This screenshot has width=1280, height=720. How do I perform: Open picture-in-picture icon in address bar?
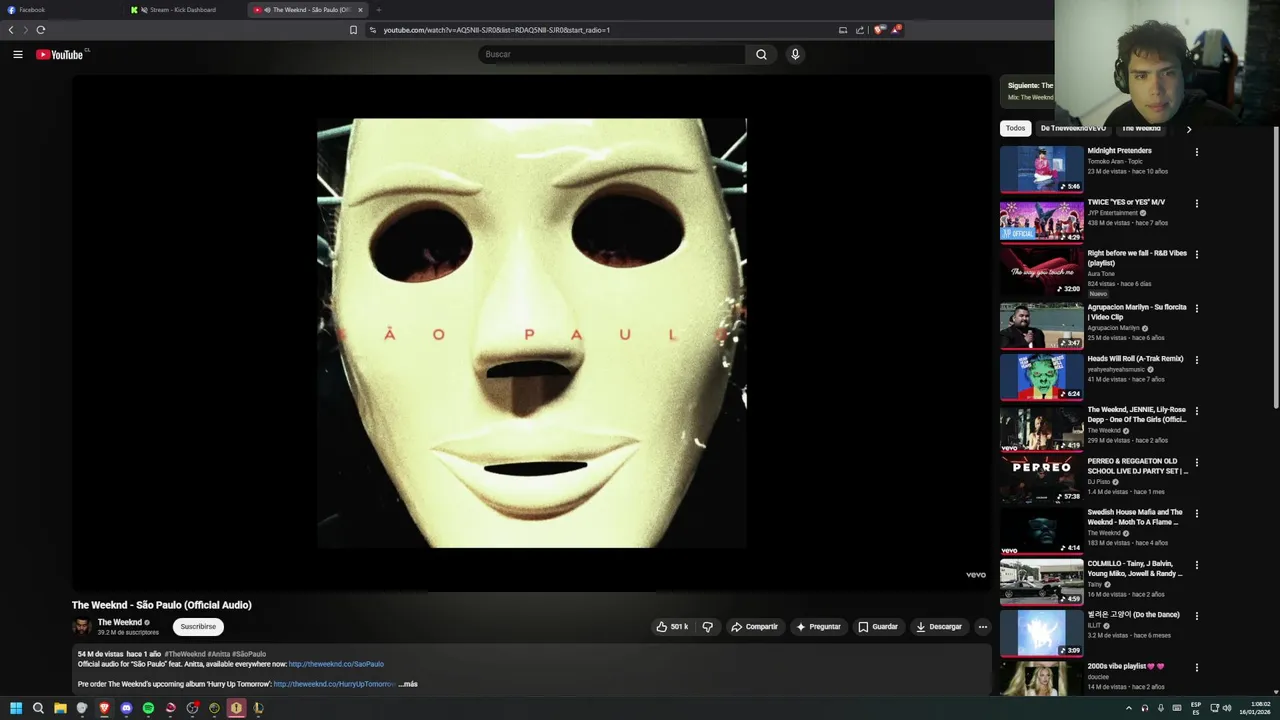843,30
